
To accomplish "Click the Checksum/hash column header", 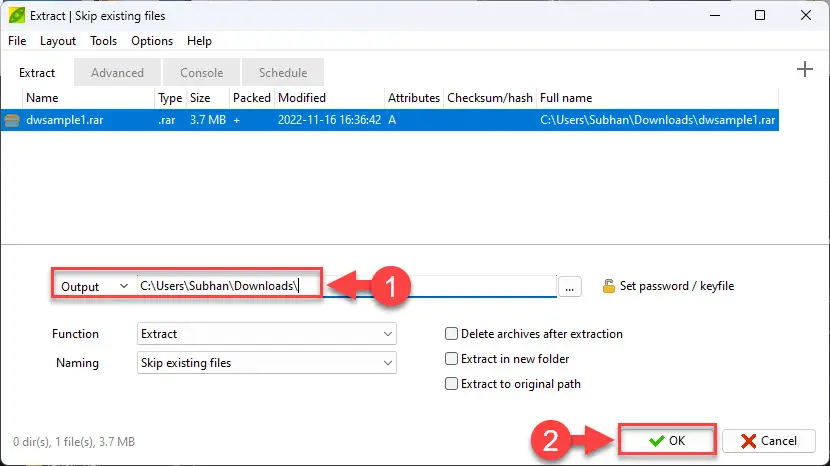I will [490, 98].
